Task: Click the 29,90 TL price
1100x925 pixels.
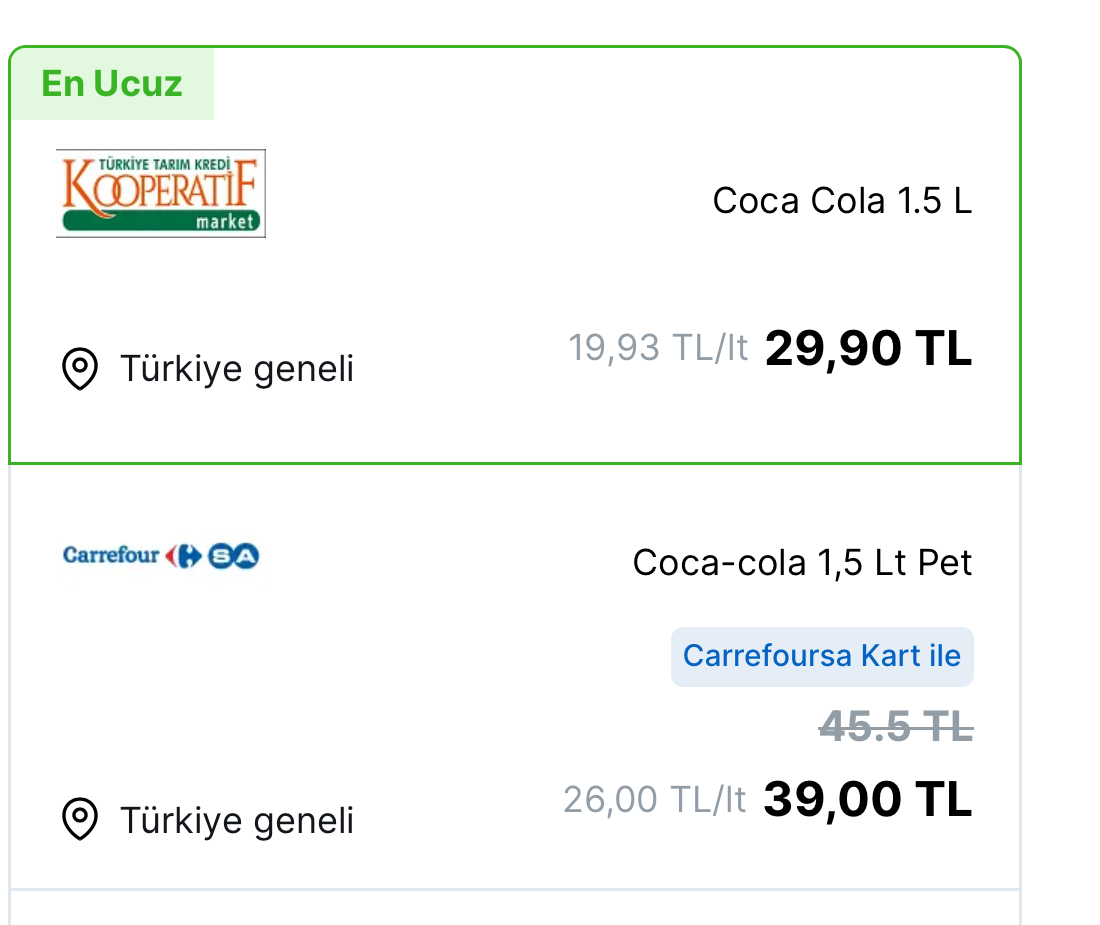Action: tap(868, 349)
